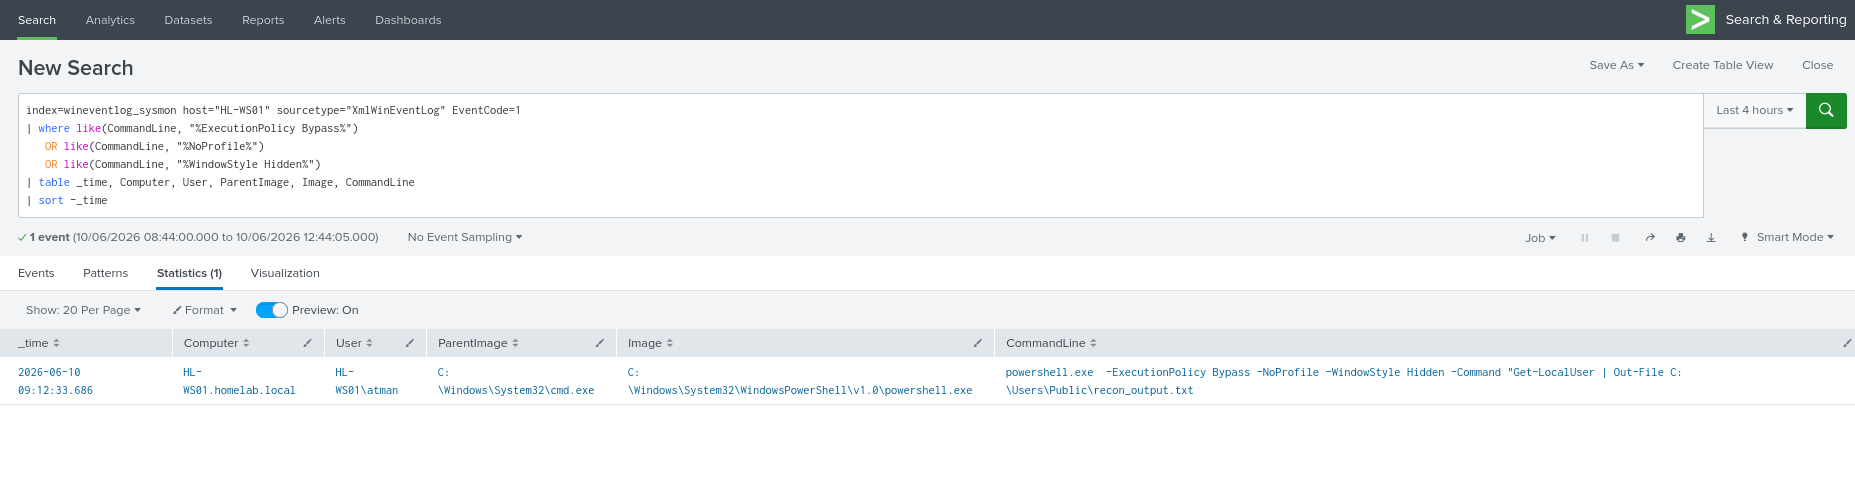Toggle Preview switch off
Screen dimensions: 1855x488
(x=272, y=310)
